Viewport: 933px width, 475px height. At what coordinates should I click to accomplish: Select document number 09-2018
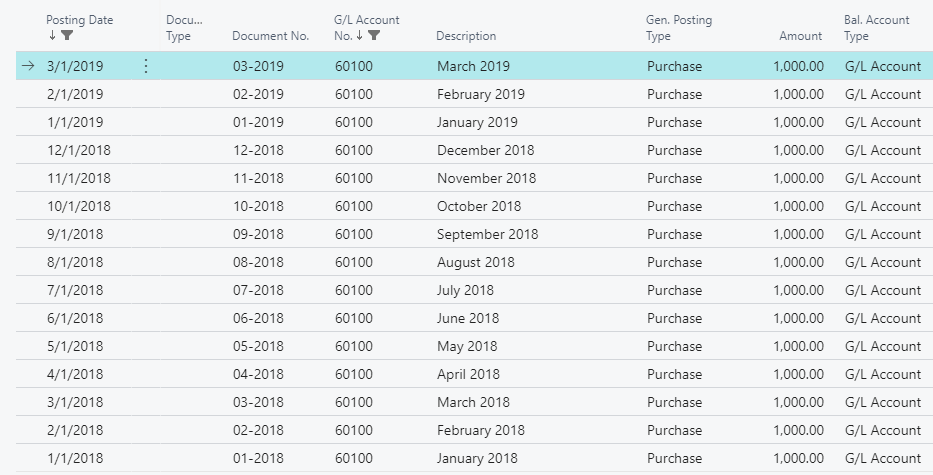tap(258, 234)
